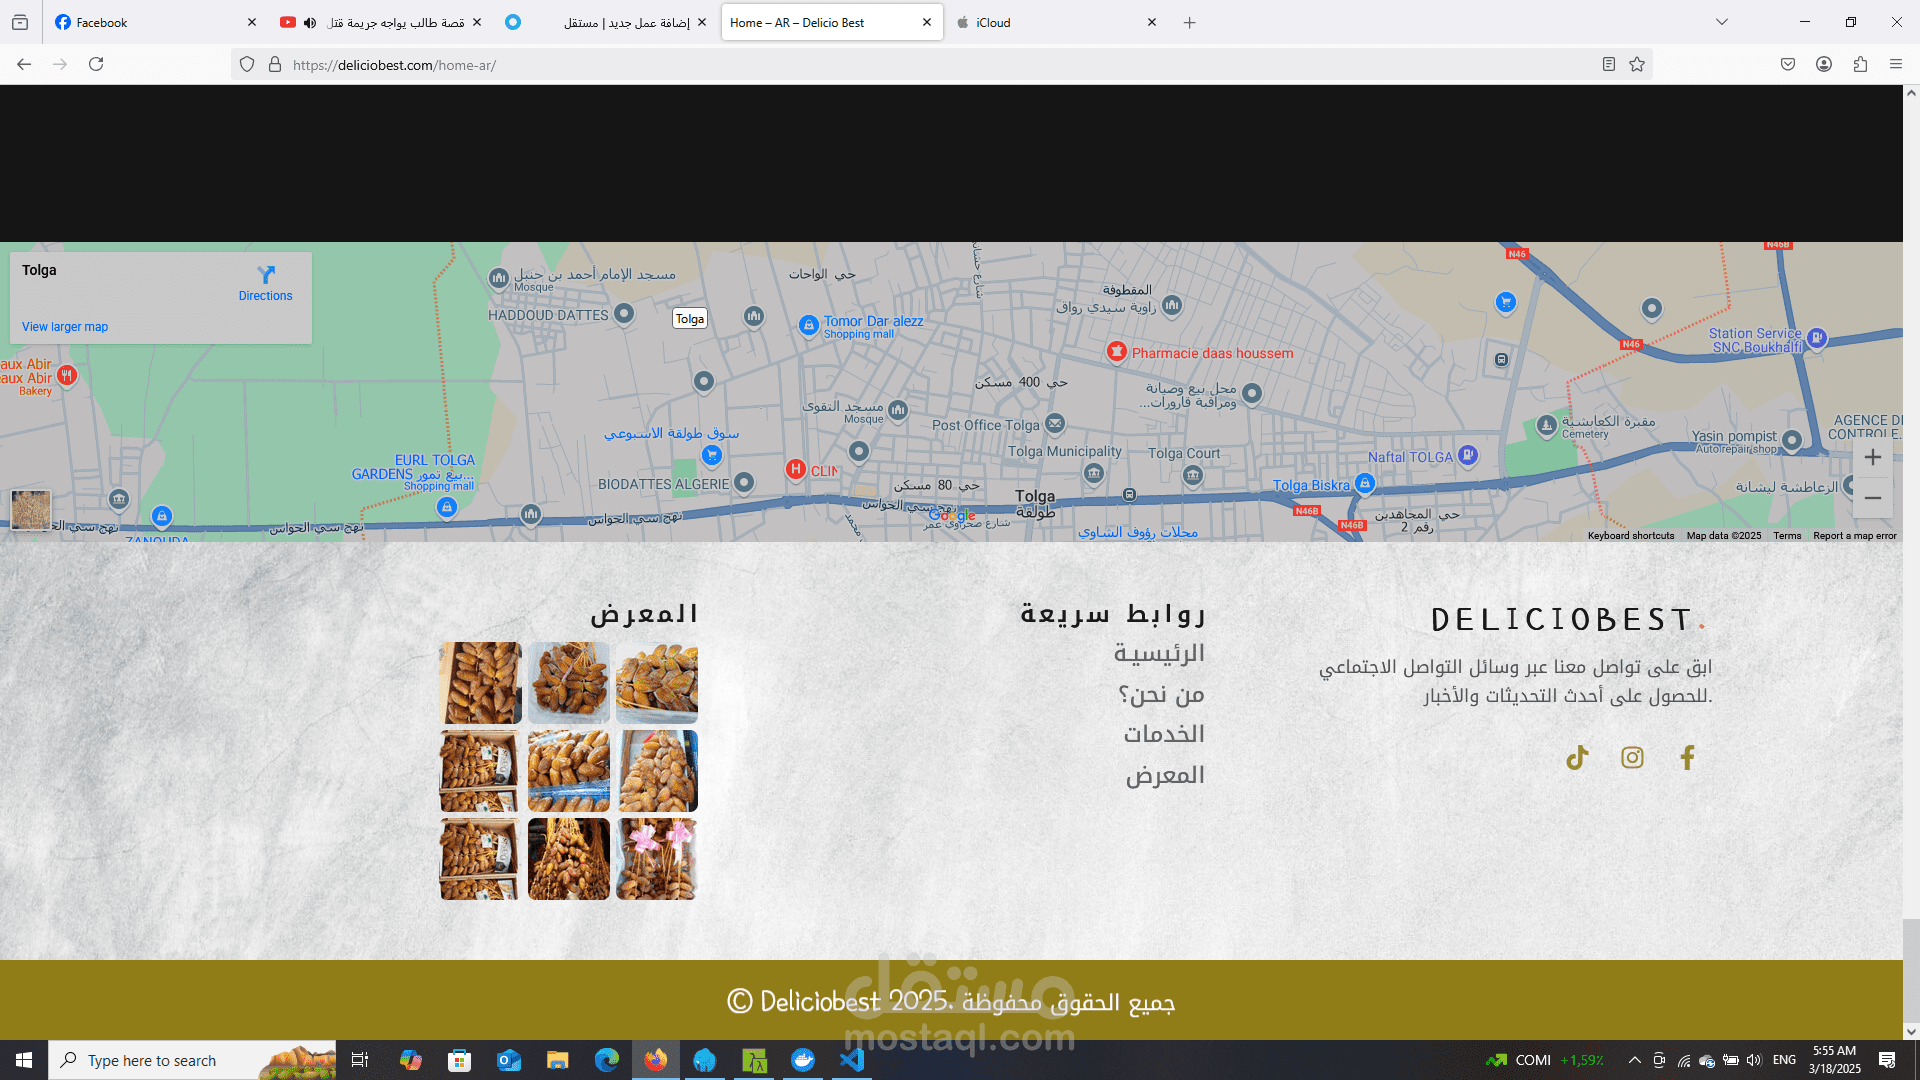1920x1080 pixels.
Task: Click View larger map link
Action: (x=65, y=327)
